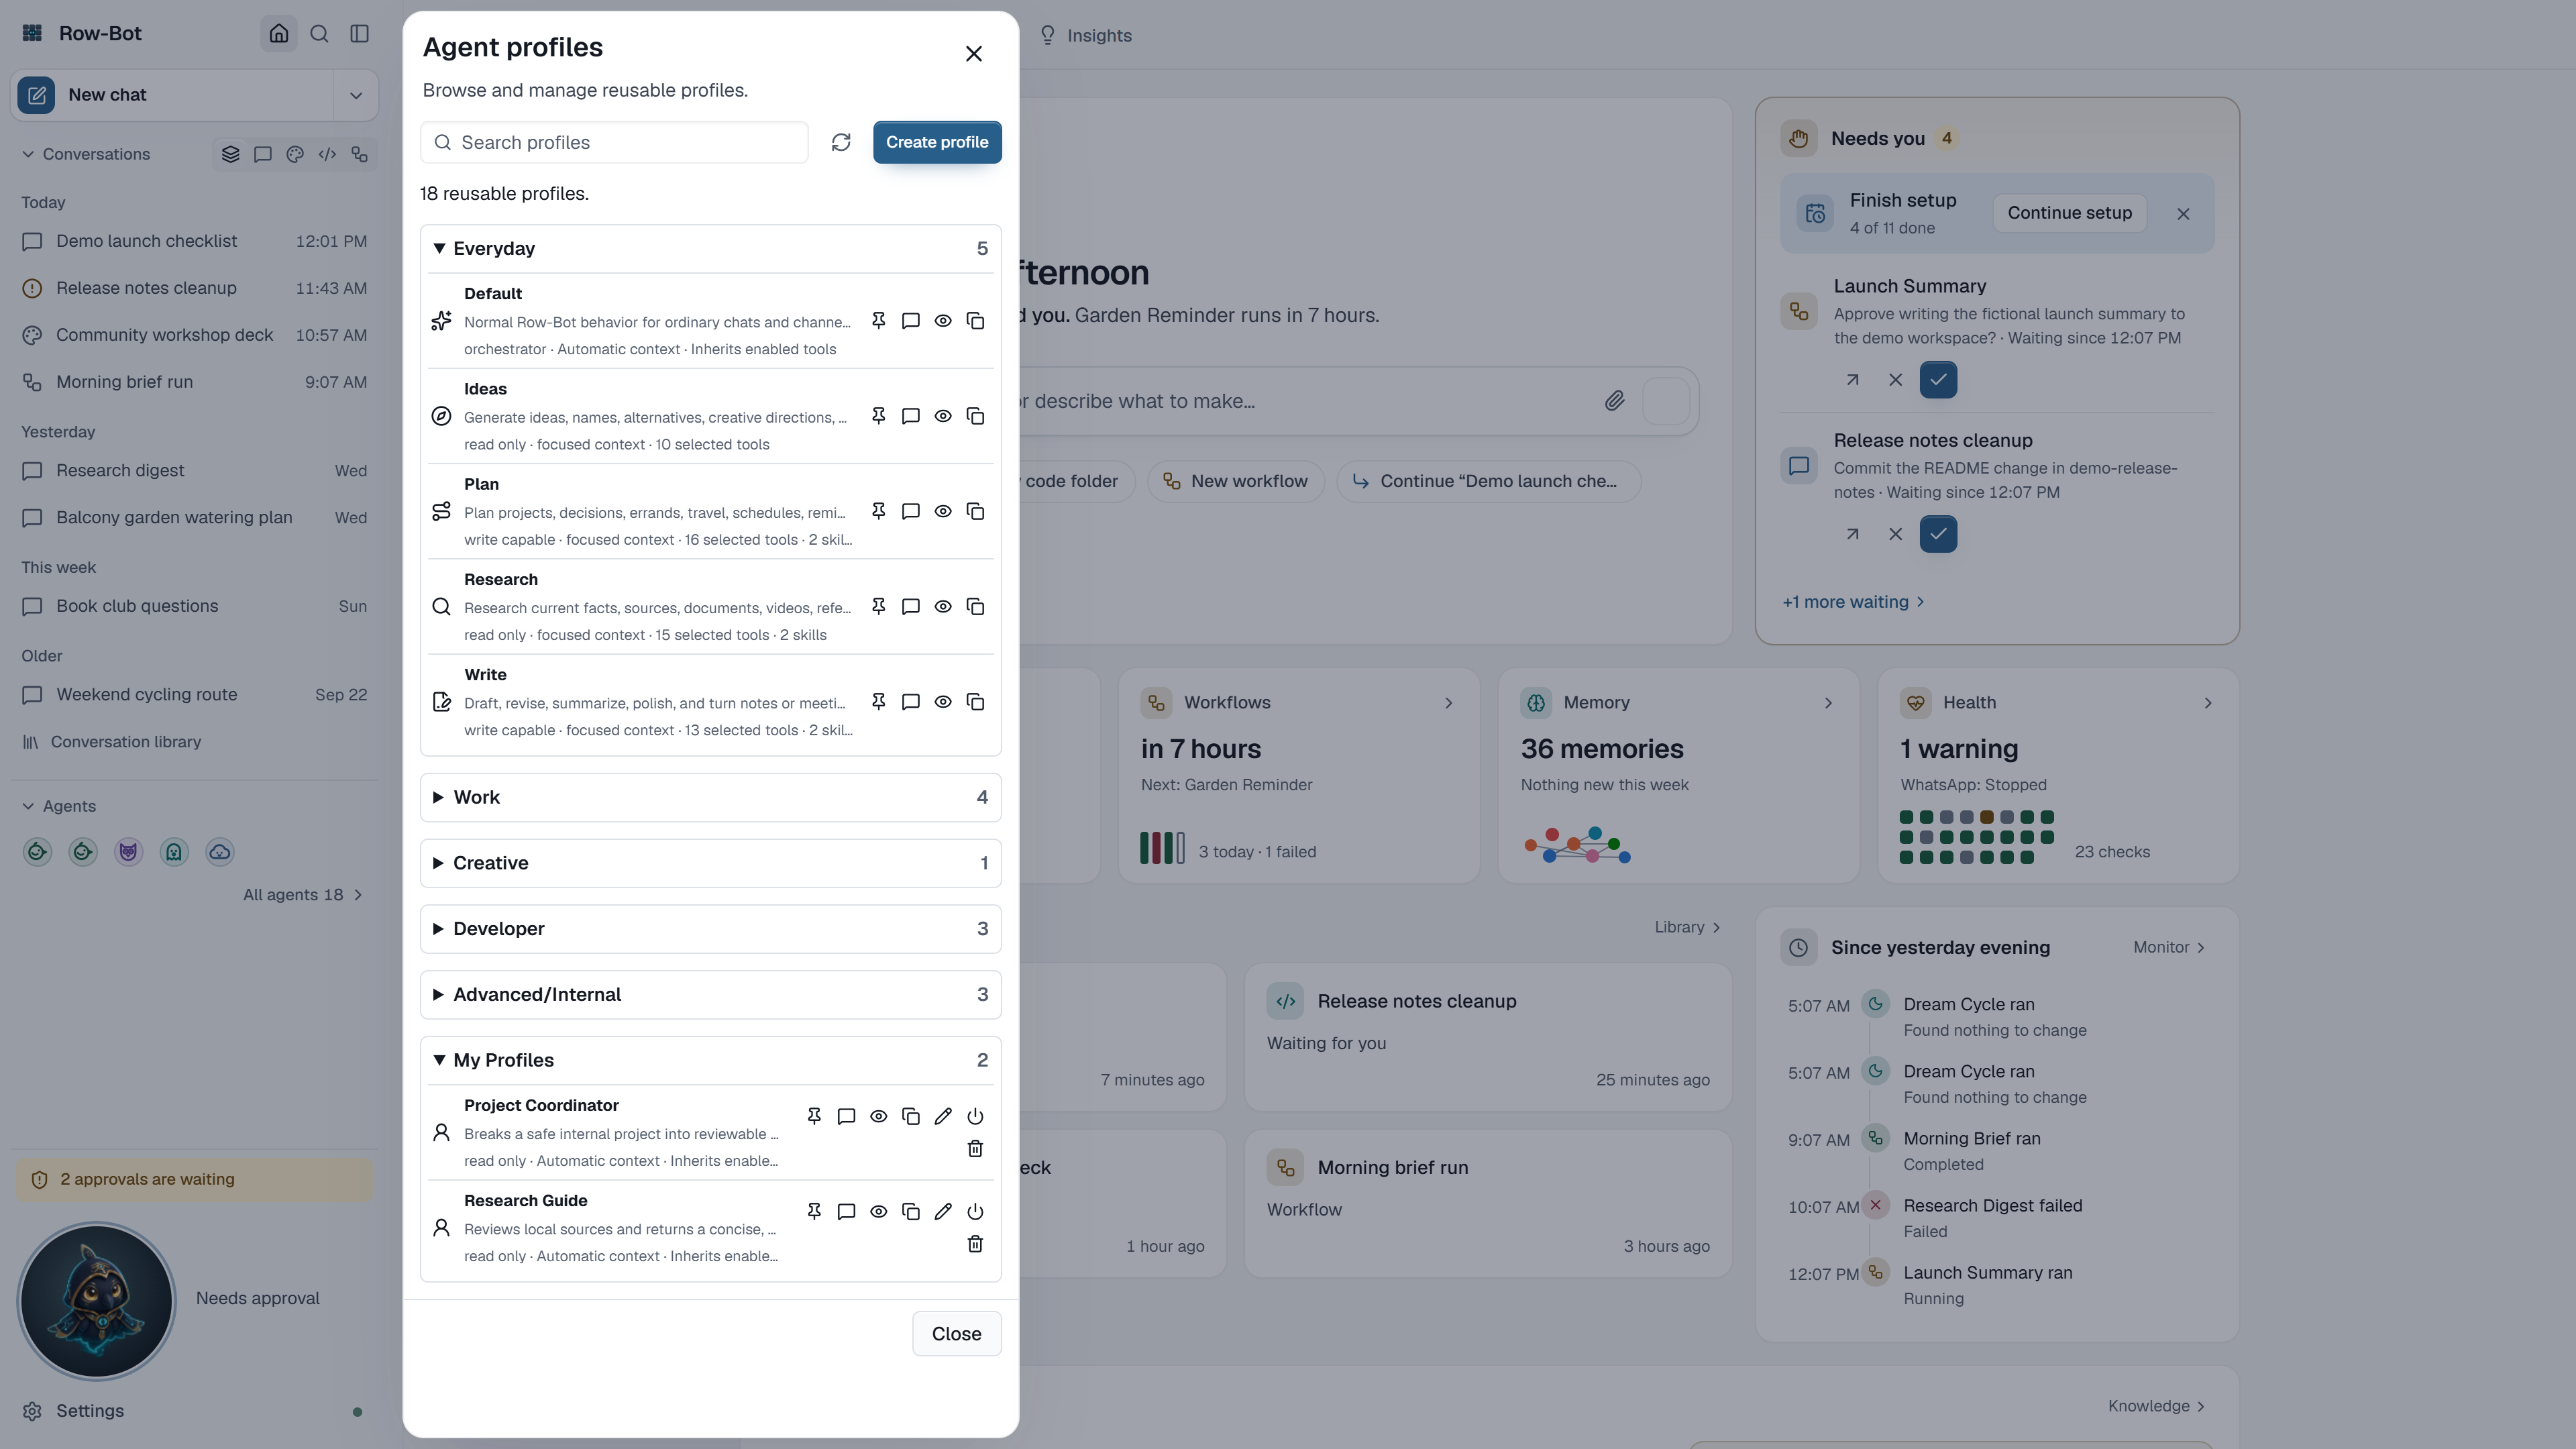Image resolution: width=2576 pixels, height=1449 pixels.
Task: Collapse the Agents sidebar section
Action: pyautogui.click(x=59, y=806)
